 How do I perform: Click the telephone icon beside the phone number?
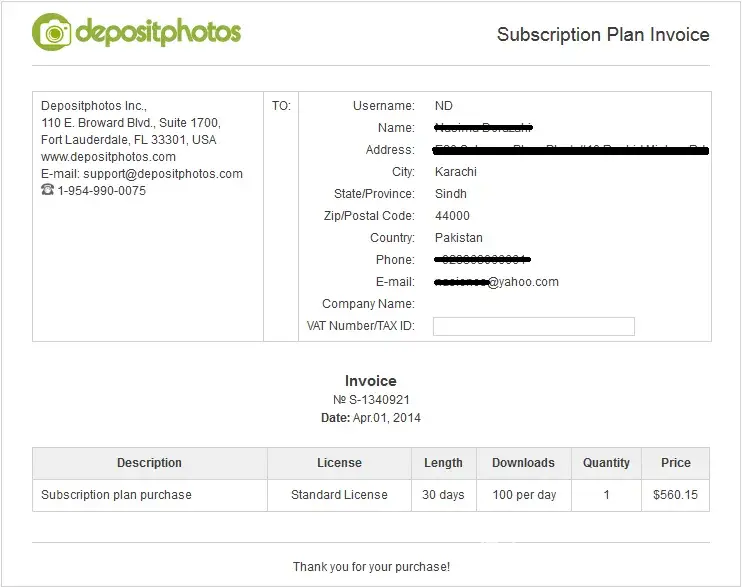[x=47, y=190]
